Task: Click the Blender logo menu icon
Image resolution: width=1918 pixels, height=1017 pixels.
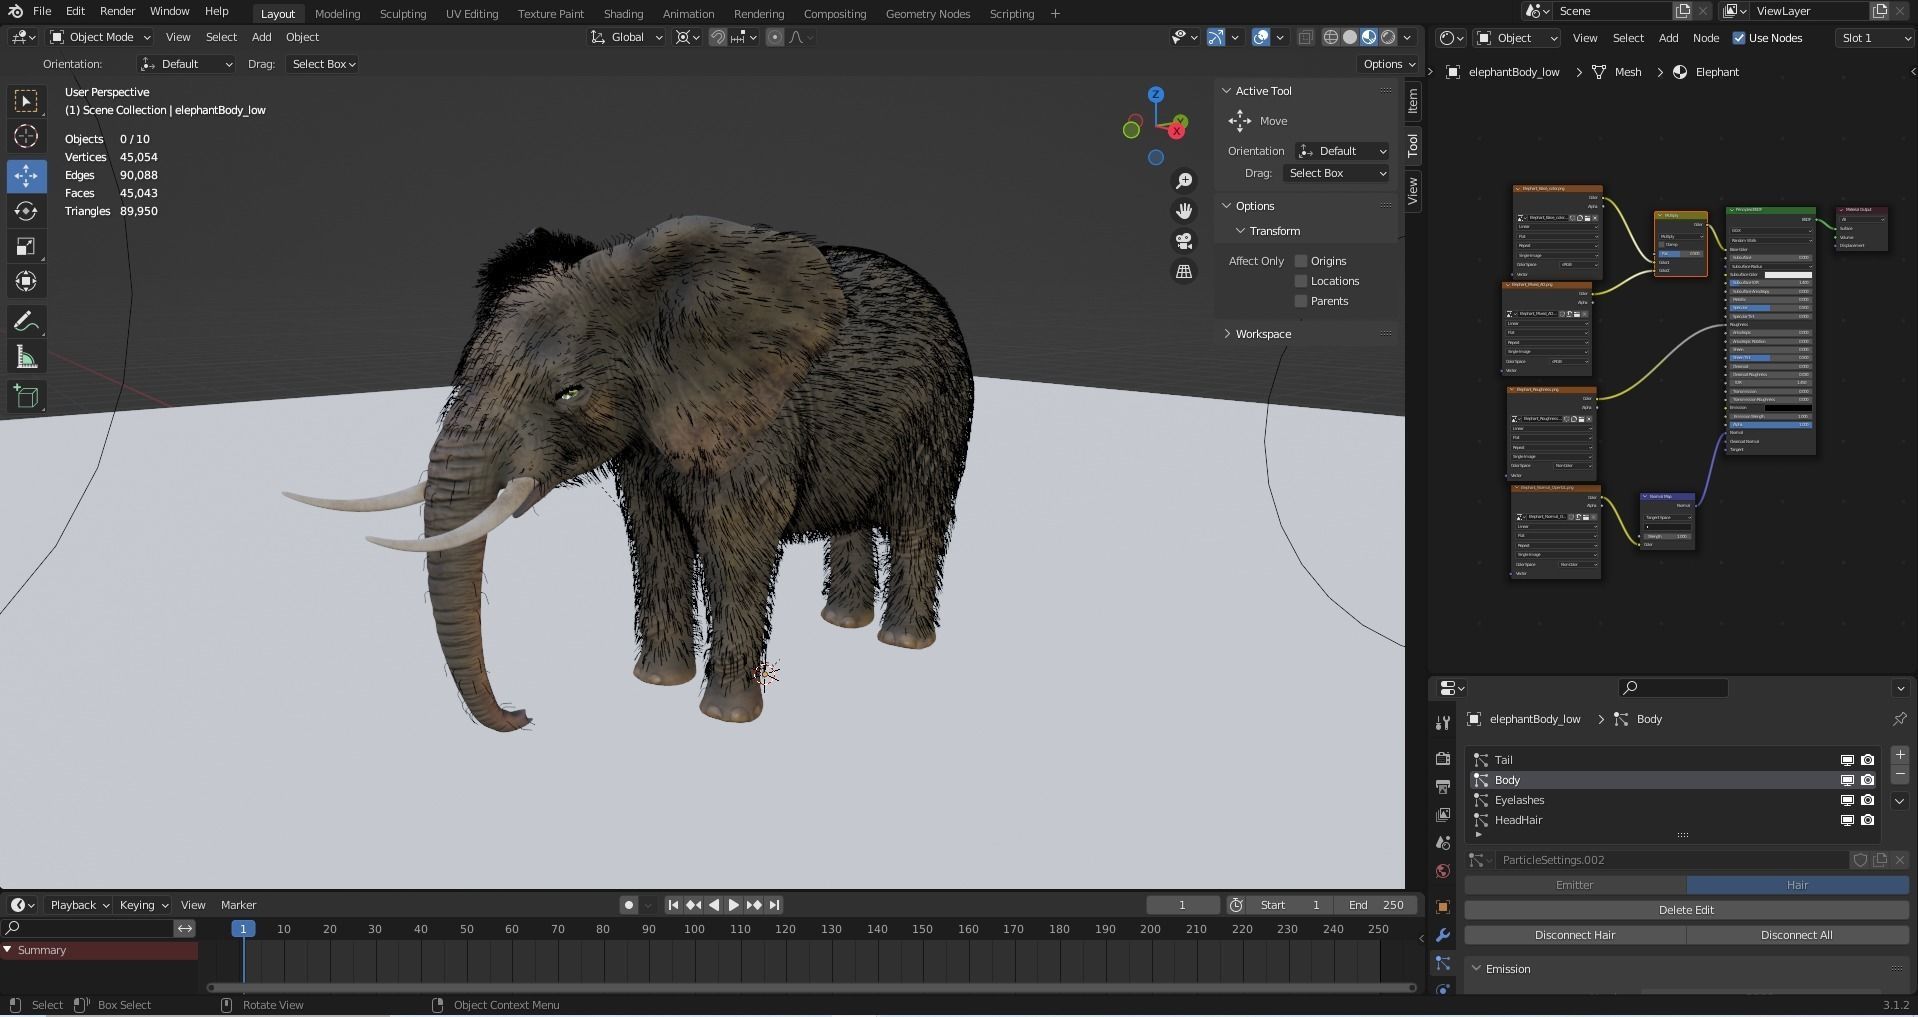Action: pyautogui.click(x=15, y=11)
